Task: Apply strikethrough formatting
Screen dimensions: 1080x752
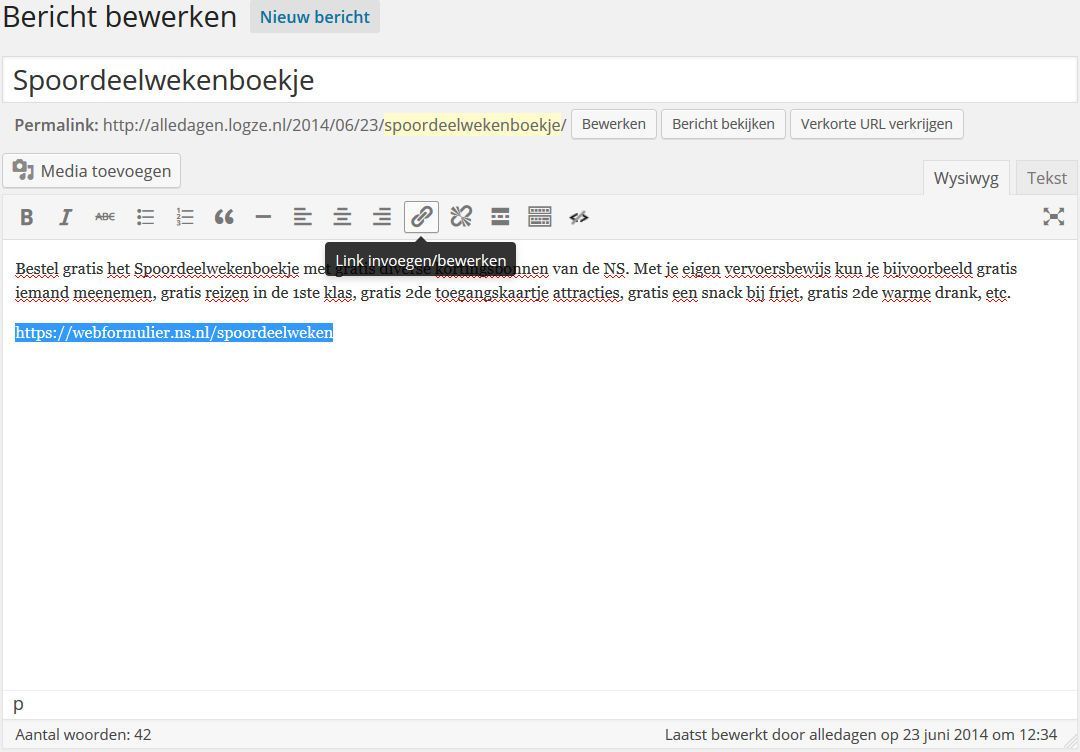Action: coord(105,217)
